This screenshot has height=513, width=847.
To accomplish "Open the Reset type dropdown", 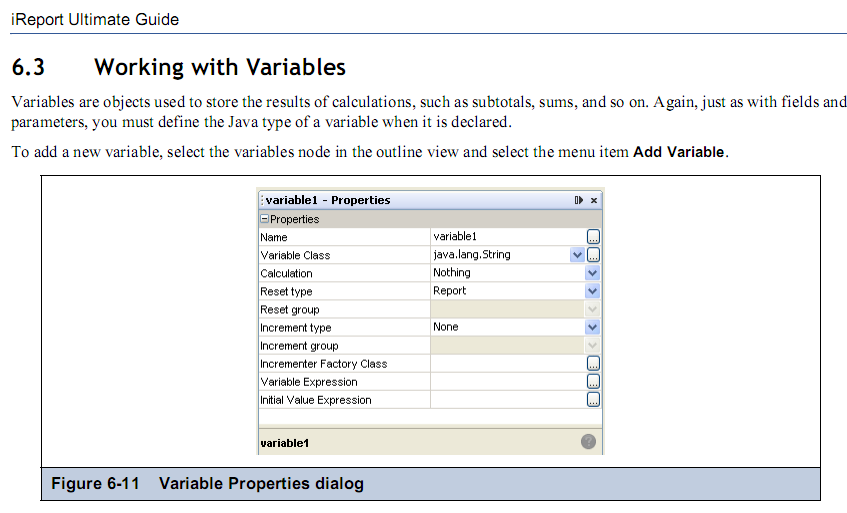I will (592, 291).
